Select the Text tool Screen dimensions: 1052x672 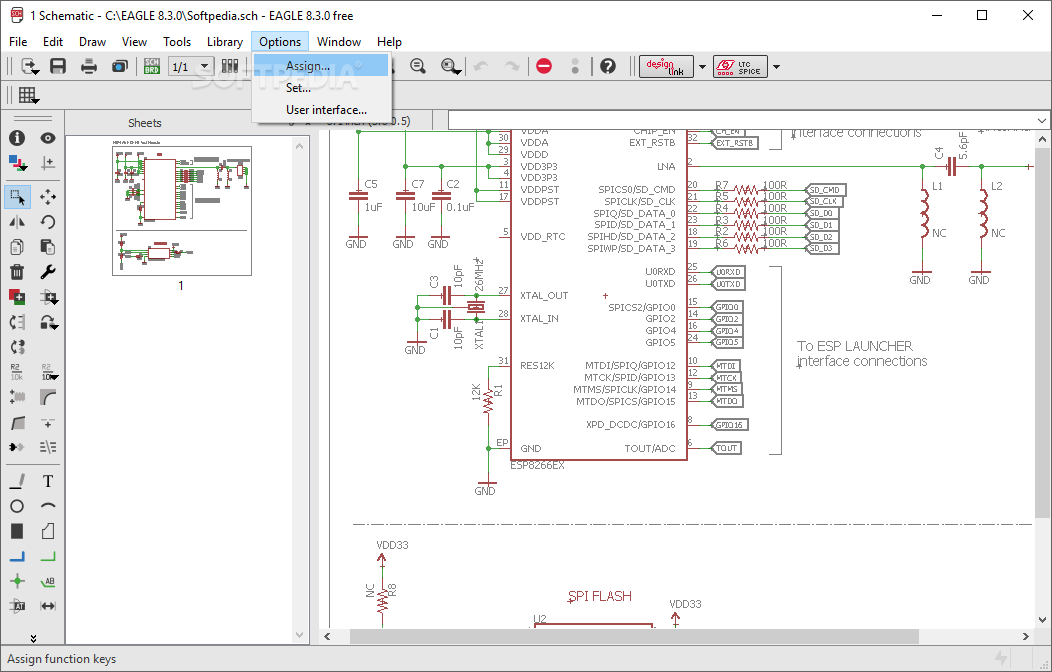47,481
